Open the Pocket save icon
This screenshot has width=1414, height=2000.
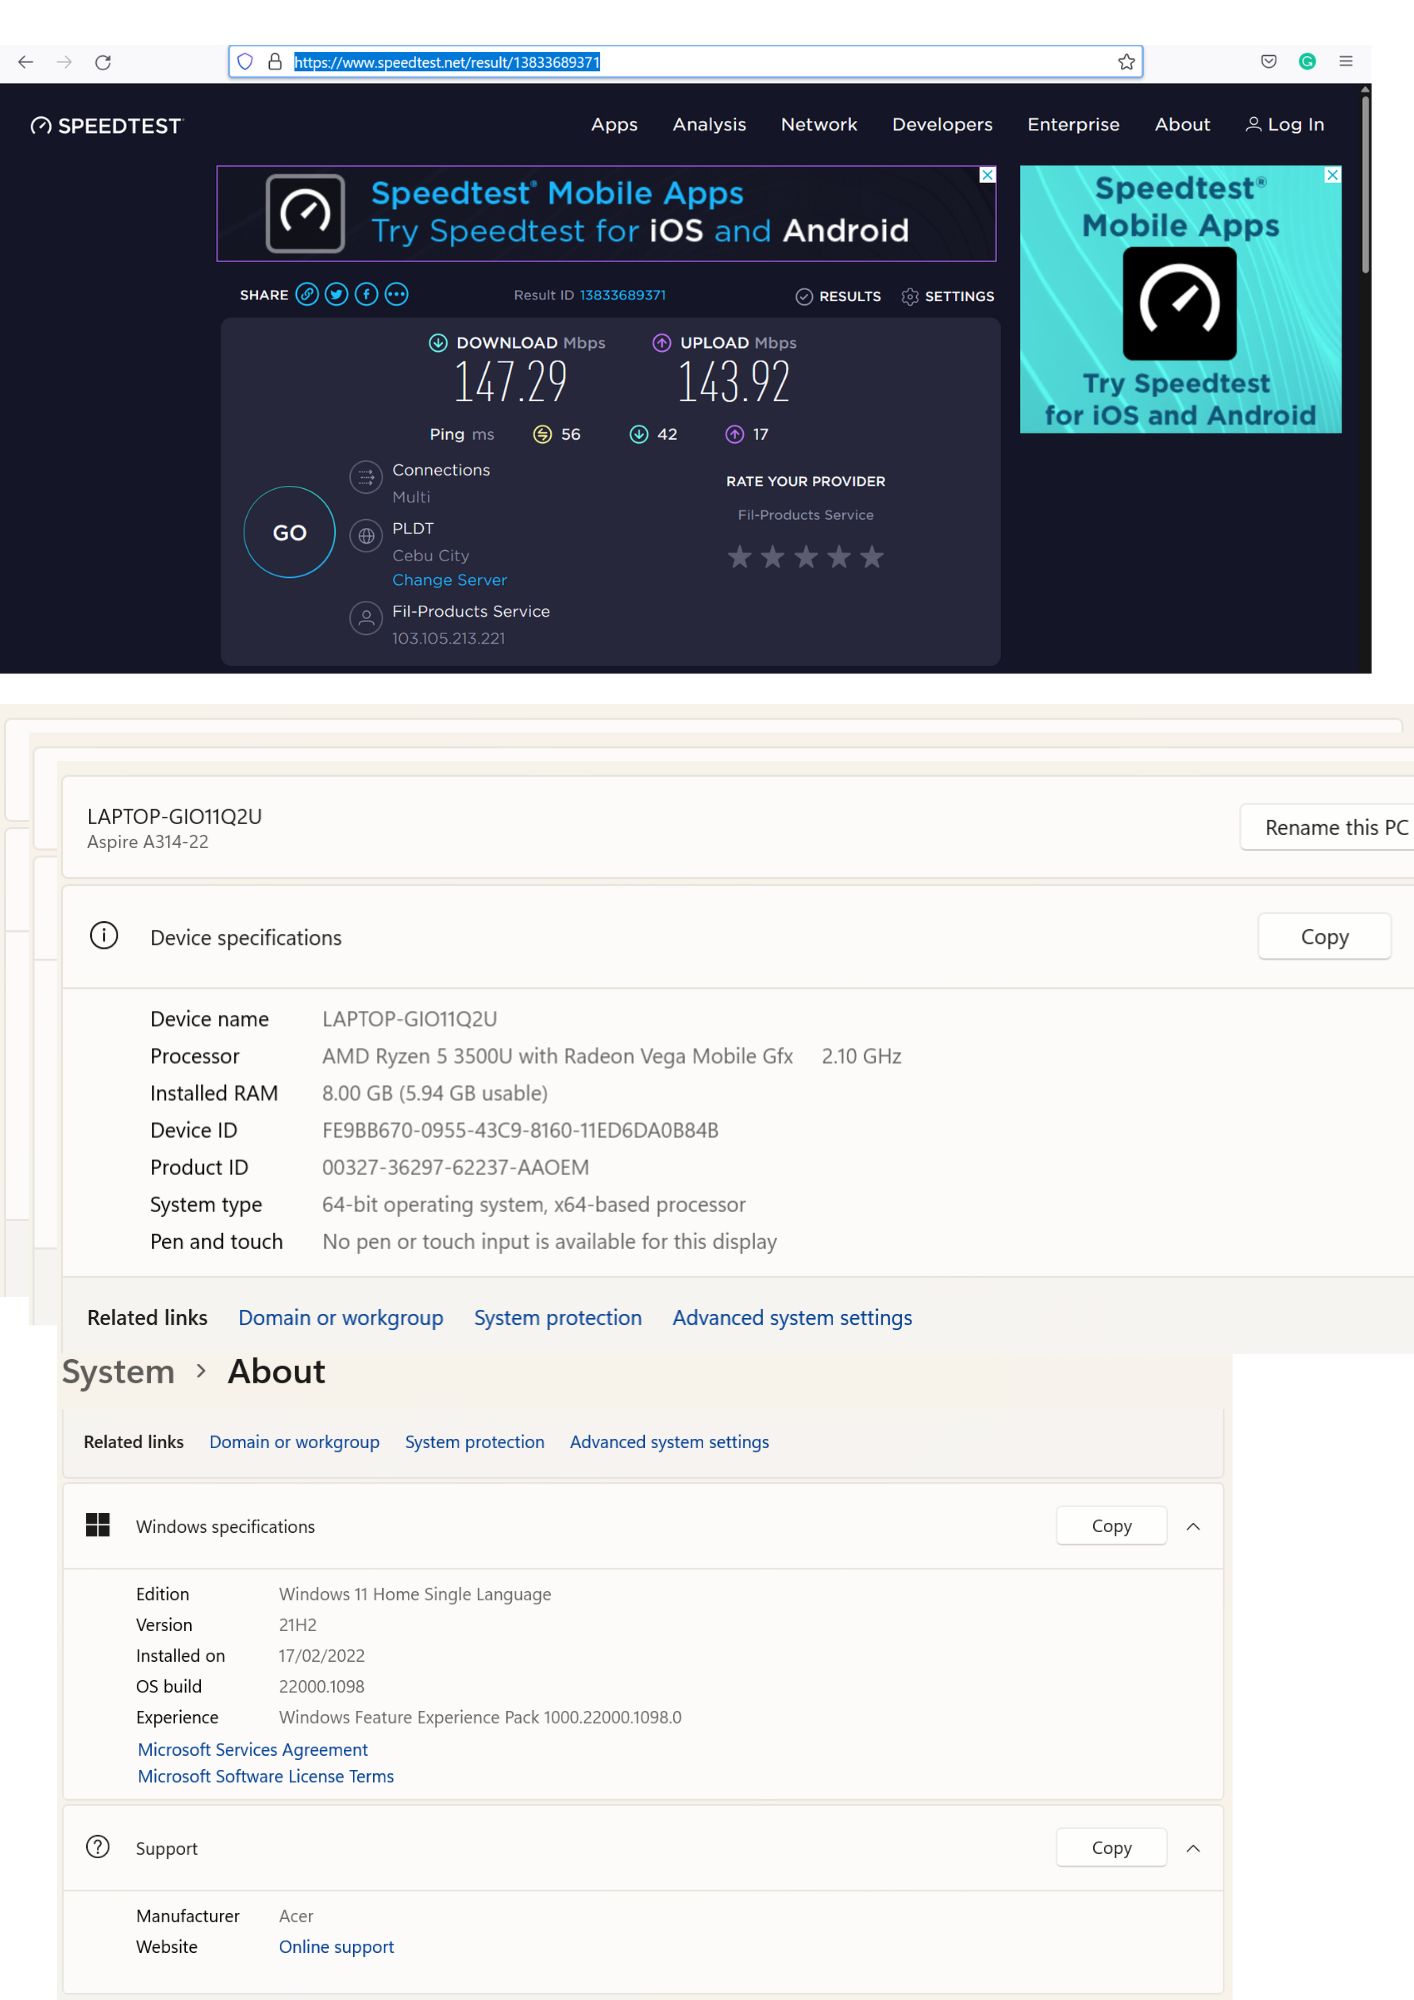tap(1269, 62)
